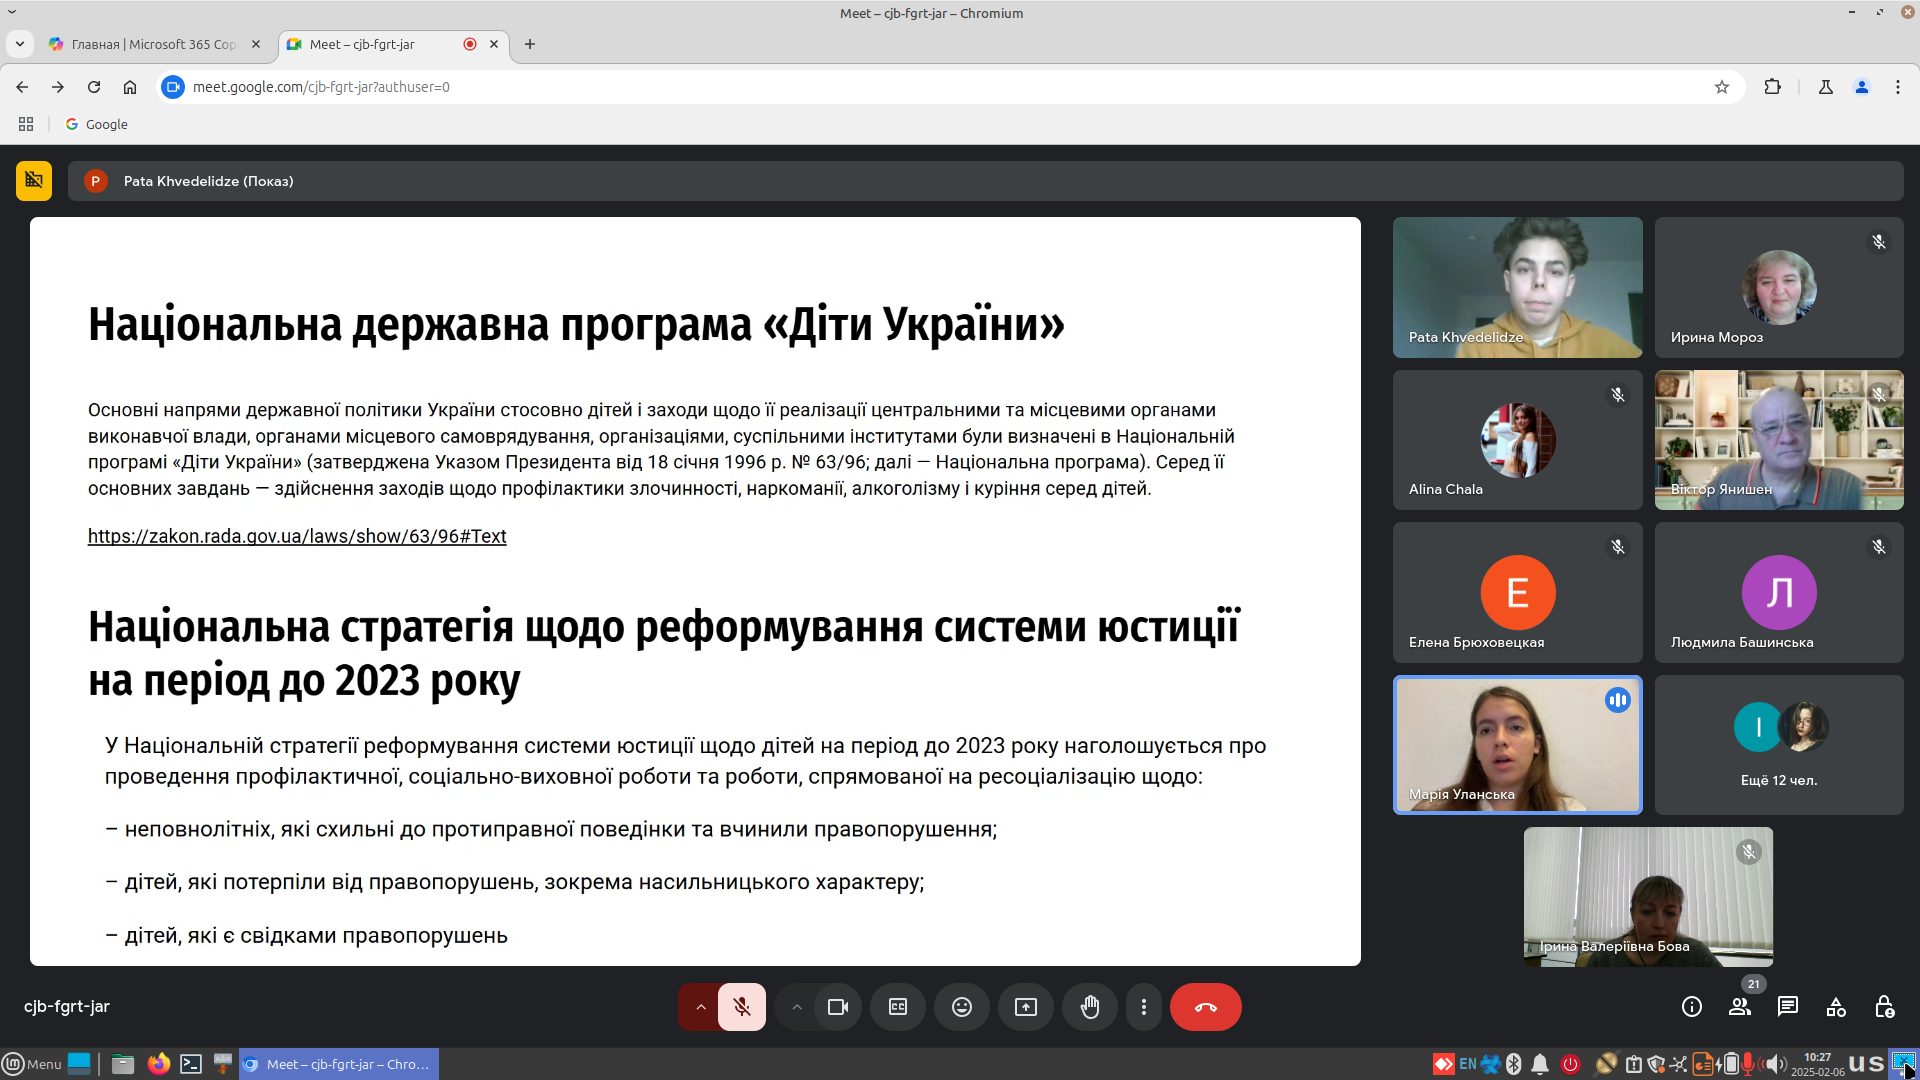1920x1080 pixels.
Task: Turn on closed captions
Action: coord(897,1007)
